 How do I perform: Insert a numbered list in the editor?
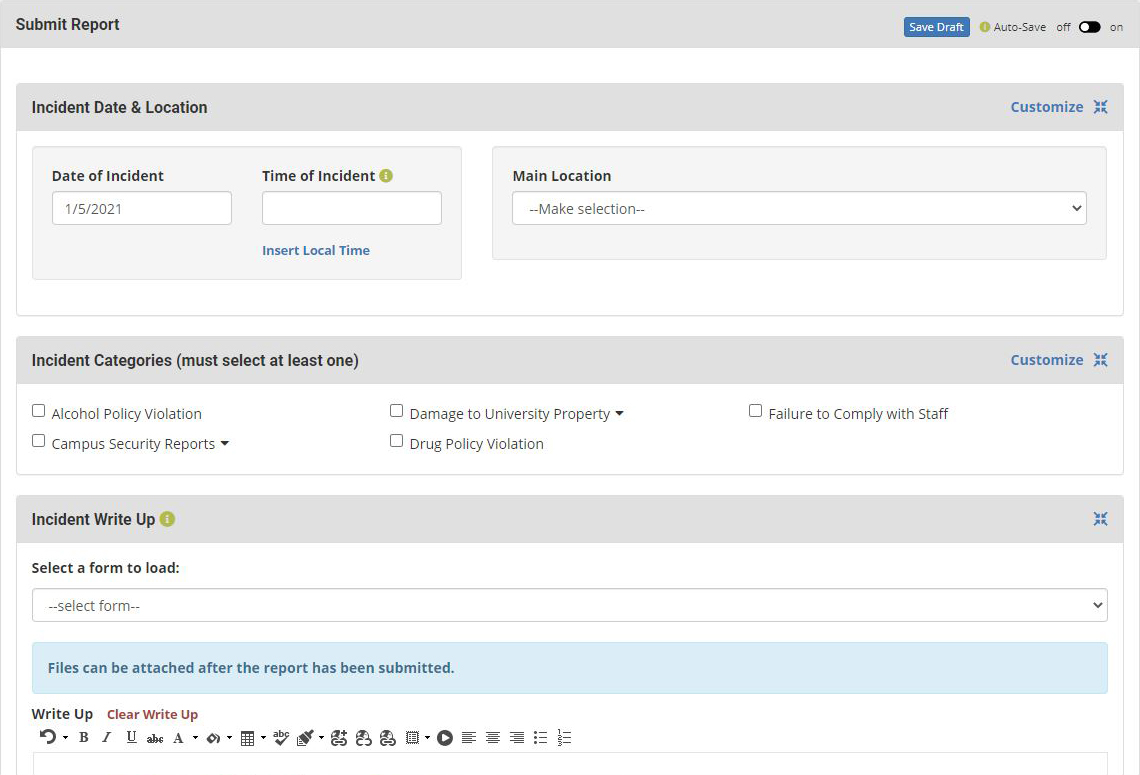[564, 737]
